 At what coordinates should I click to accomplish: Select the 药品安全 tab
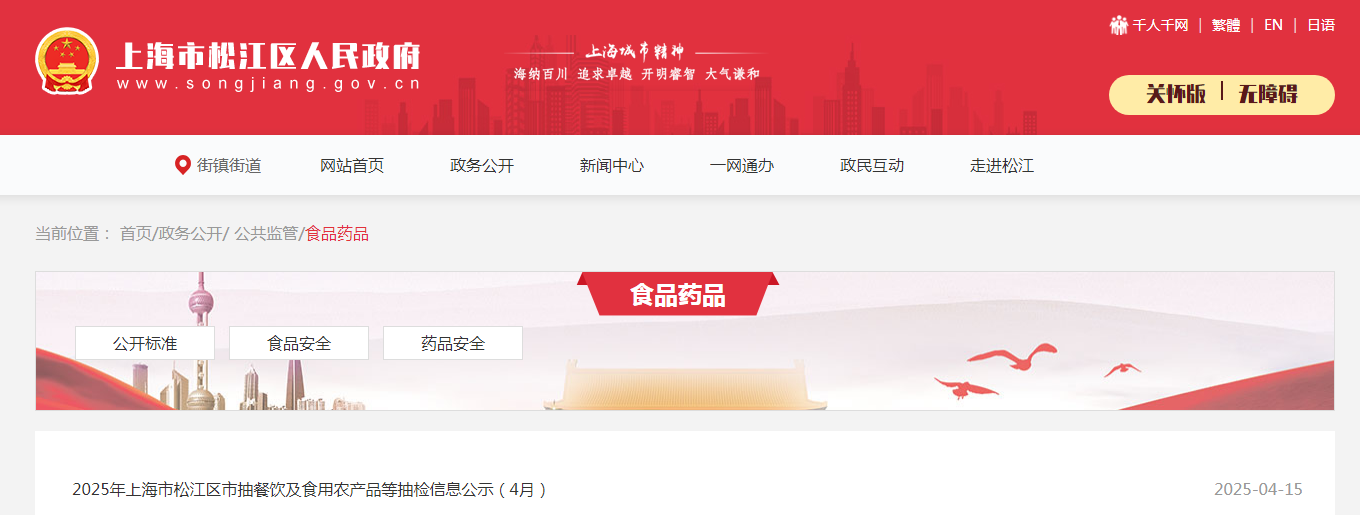[x=453, y=343]
